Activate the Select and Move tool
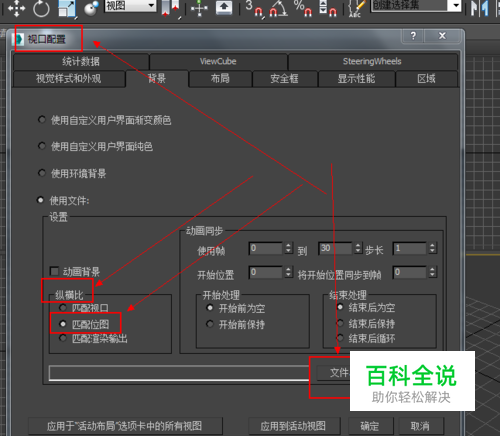 coord(16,8)
